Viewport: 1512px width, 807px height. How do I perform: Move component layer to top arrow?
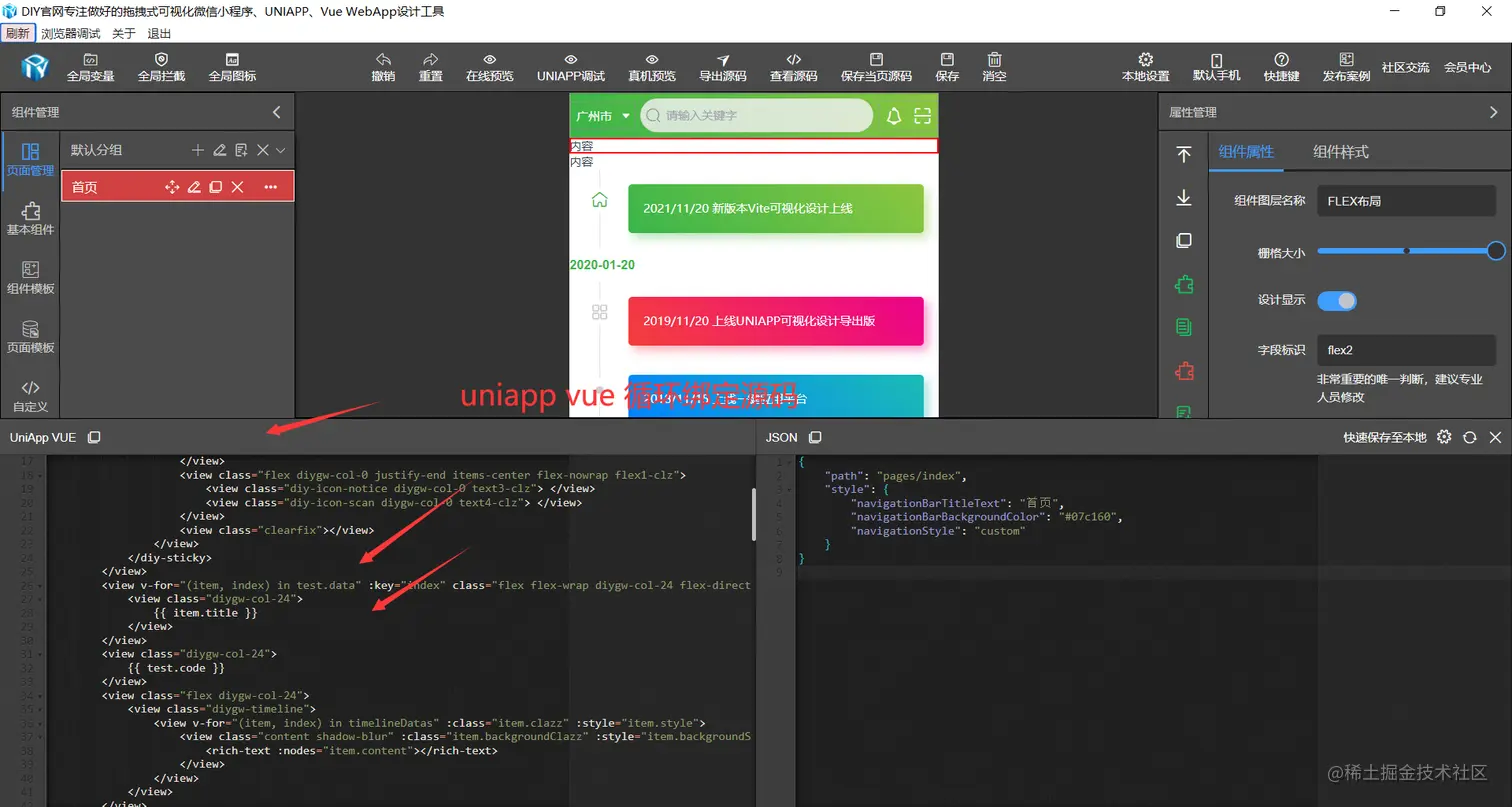[x=1184, y=154]
